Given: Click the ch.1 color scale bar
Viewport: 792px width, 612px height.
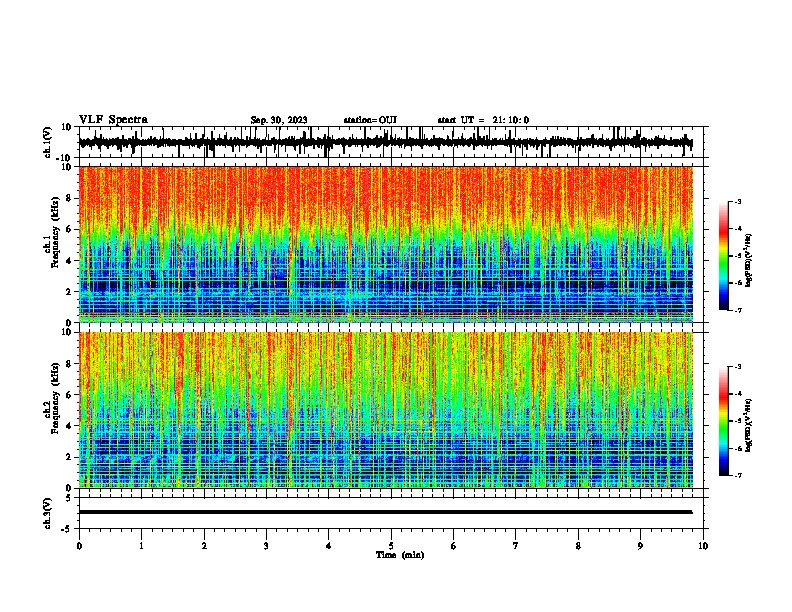Looking at the screenshot, I should click(x=724, y=256).
